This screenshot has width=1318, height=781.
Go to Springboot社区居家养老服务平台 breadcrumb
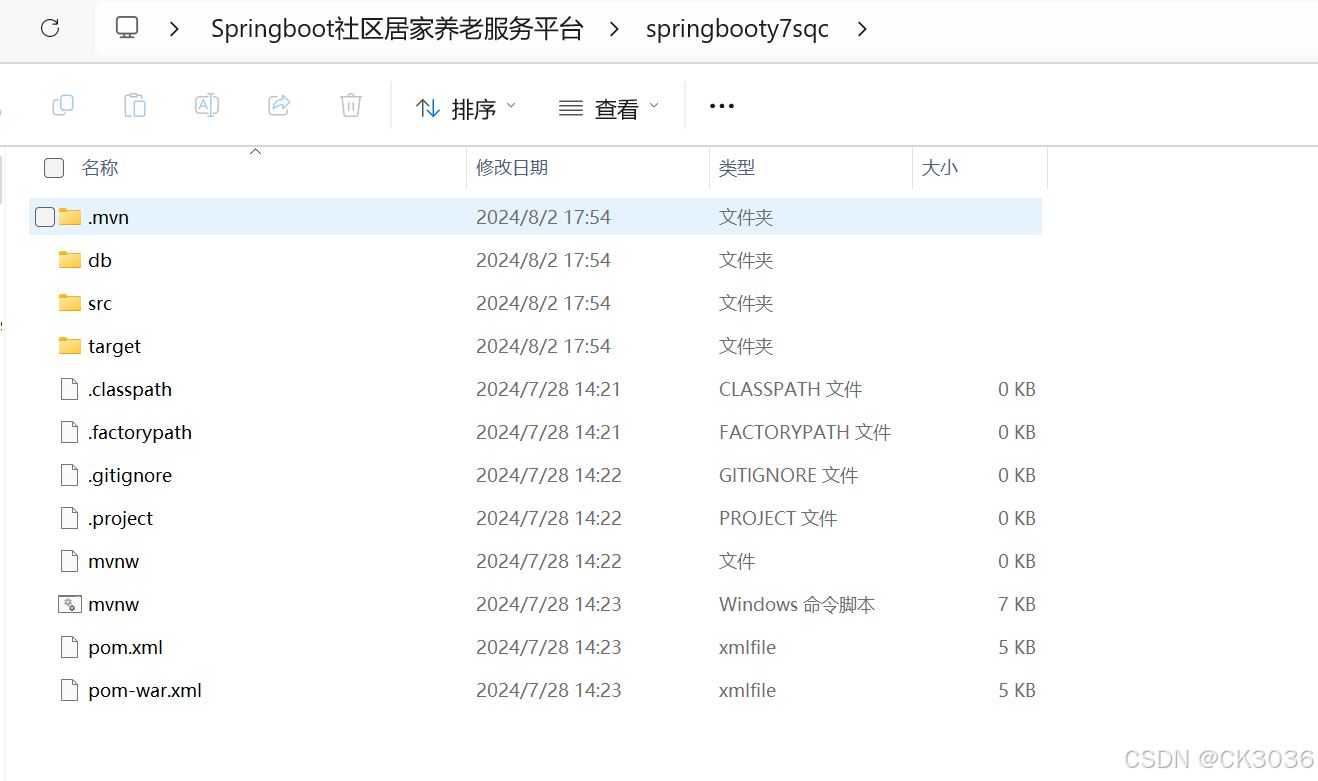pyautogui.click(x=397, y=29)
